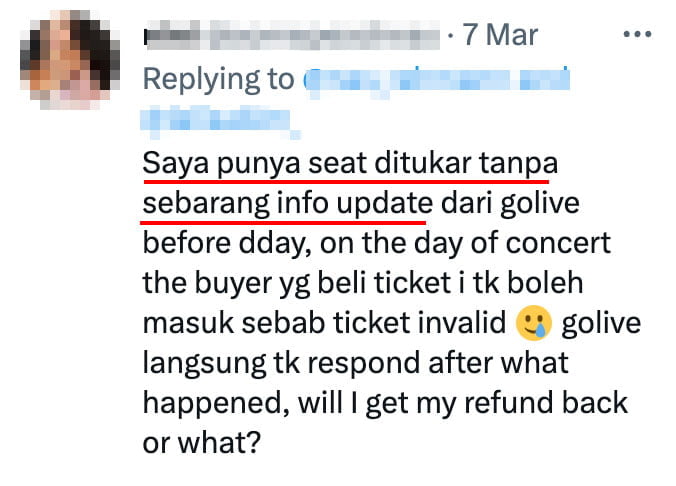Click the word "refund"
676x486 pixels.
pyautogui.click(x=509, y=402)
